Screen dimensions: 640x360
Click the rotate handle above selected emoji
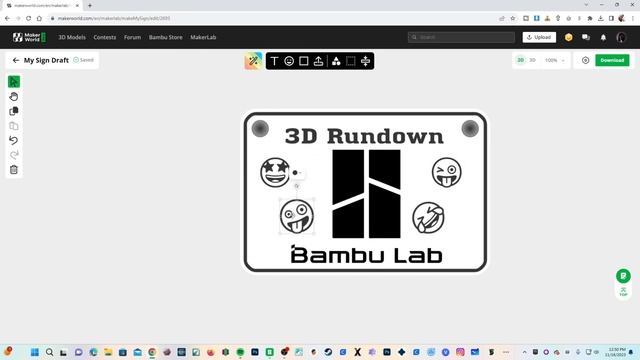click(x=297, y=186)
